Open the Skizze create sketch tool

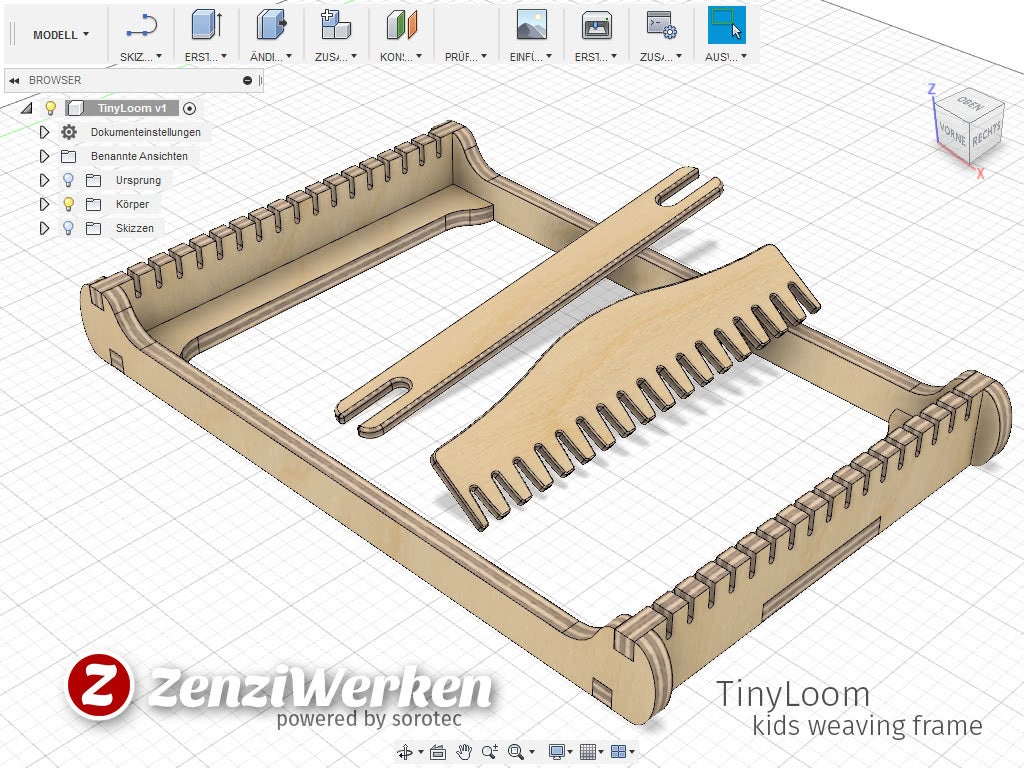(x=140, y=26)
